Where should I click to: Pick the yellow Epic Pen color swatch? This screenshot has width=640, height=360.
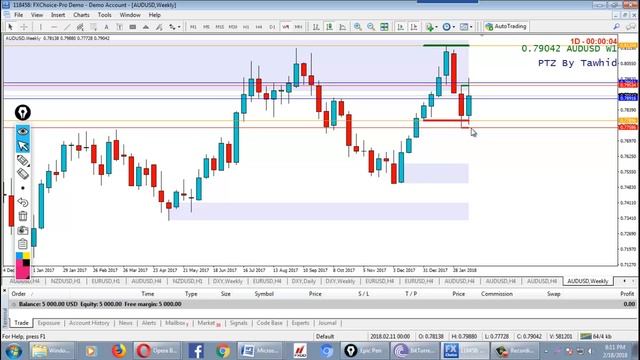click(x=27, y=256)
